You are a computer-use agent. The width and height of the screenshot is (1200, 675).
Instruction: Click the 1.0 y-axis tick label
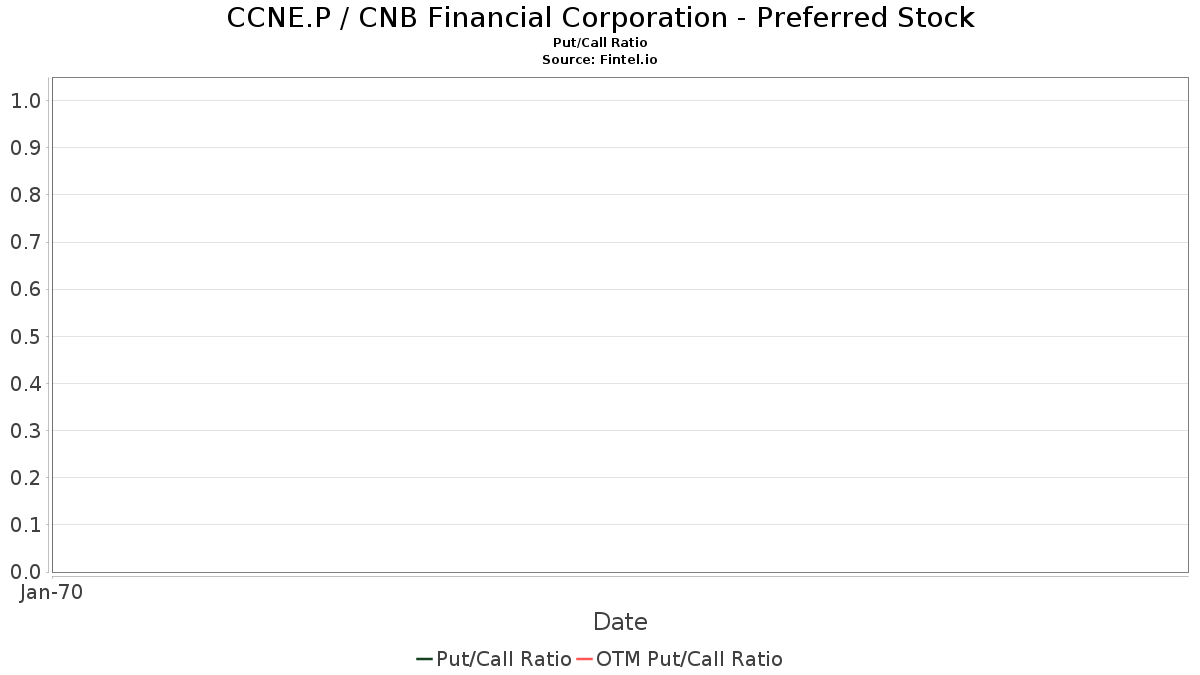point(25,101)
